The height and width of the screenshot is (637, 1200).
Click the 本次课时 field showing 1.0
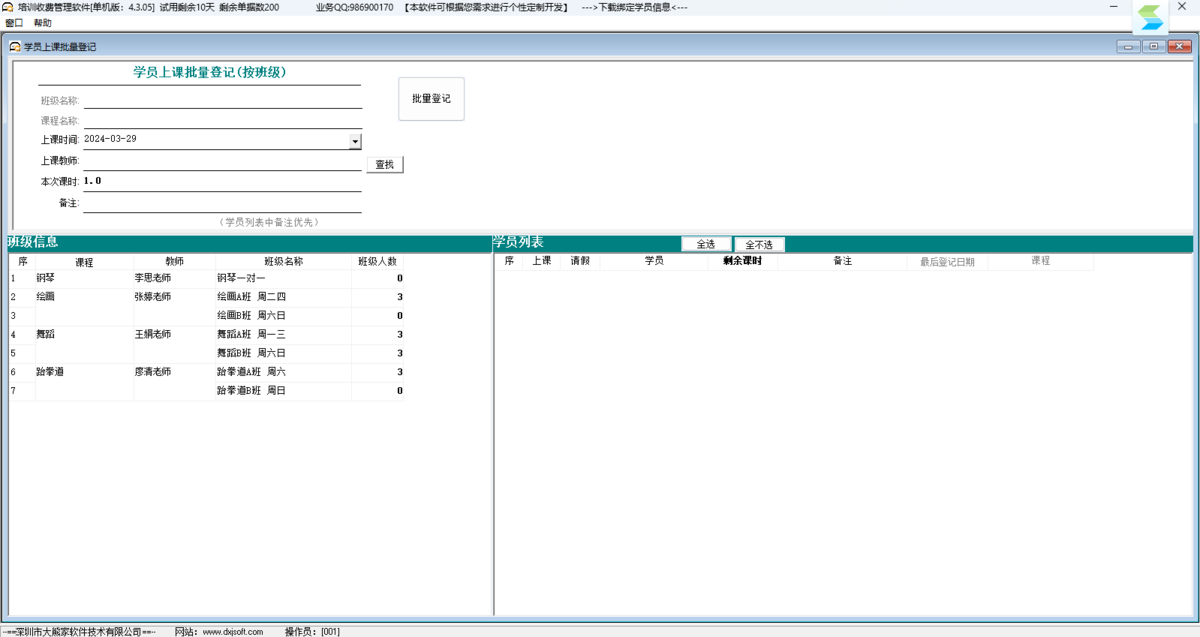[222, 181]
